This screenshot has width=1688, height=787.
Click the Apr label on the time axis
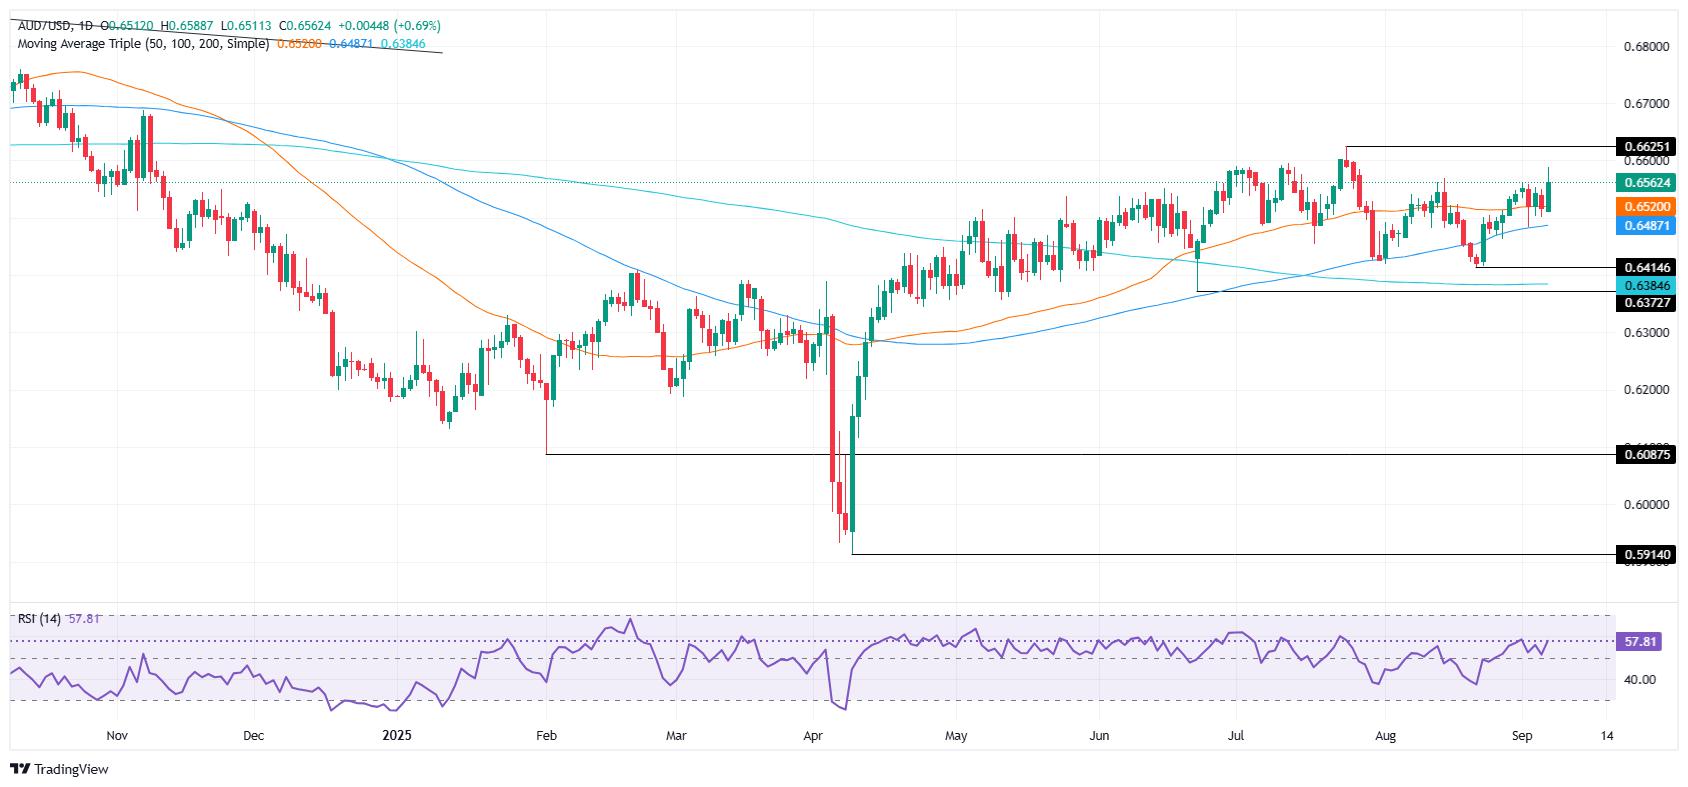[x=813, y=737]
